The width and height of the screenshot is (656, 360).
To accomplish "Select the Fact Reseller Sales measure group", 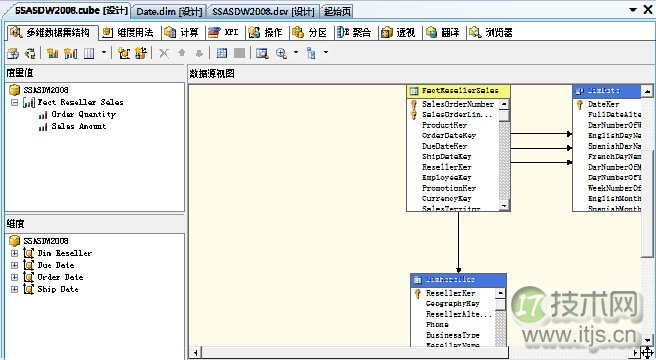I will click(80, 102).
